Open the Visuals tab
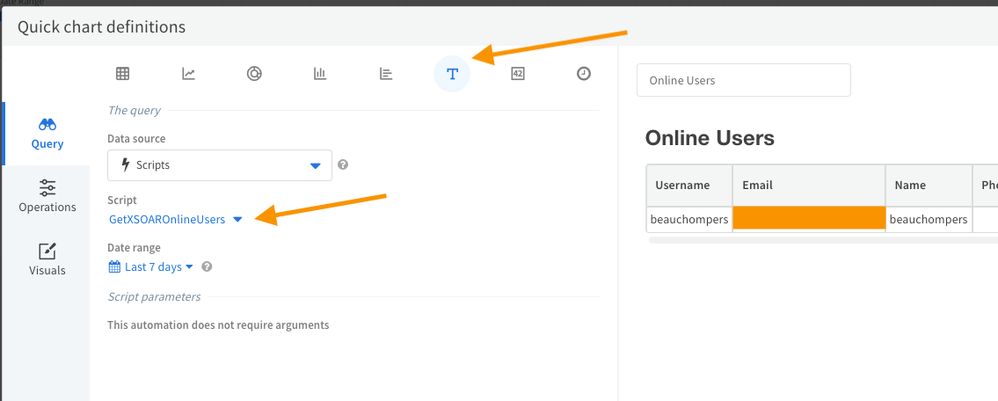 (47, 260)
